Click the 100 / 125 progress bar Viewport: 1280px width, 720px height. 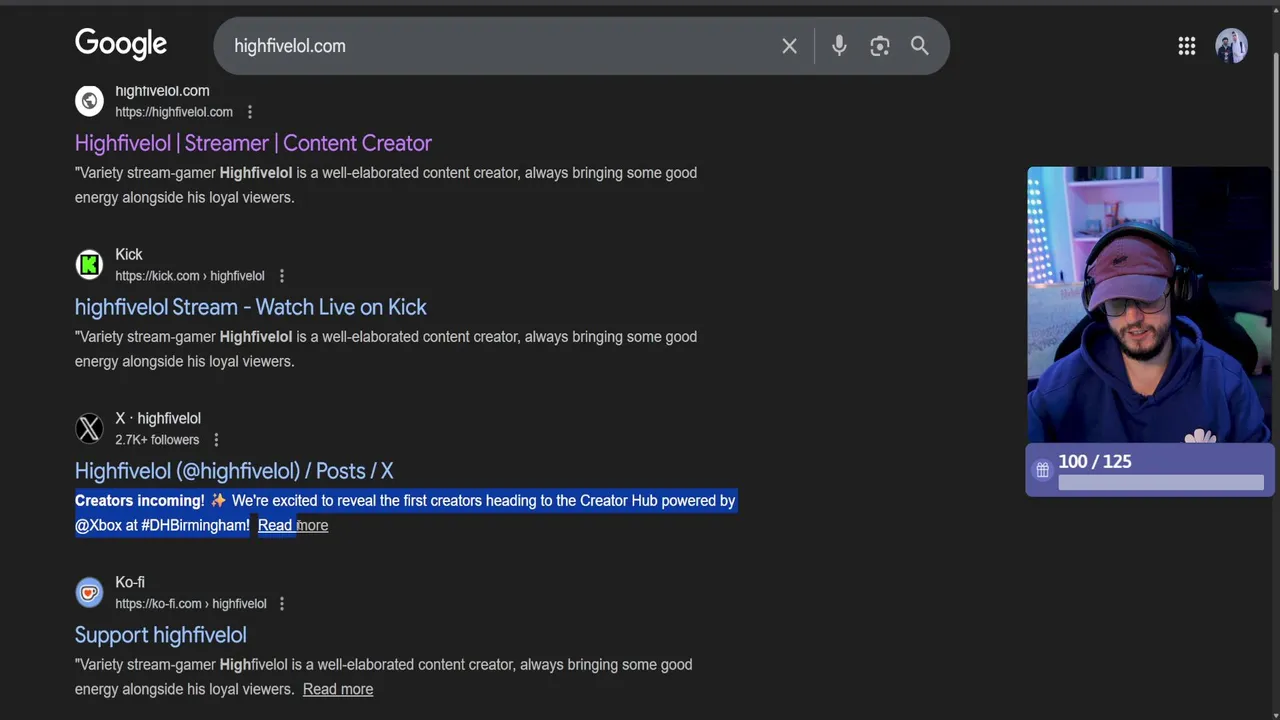(1160, 483)
